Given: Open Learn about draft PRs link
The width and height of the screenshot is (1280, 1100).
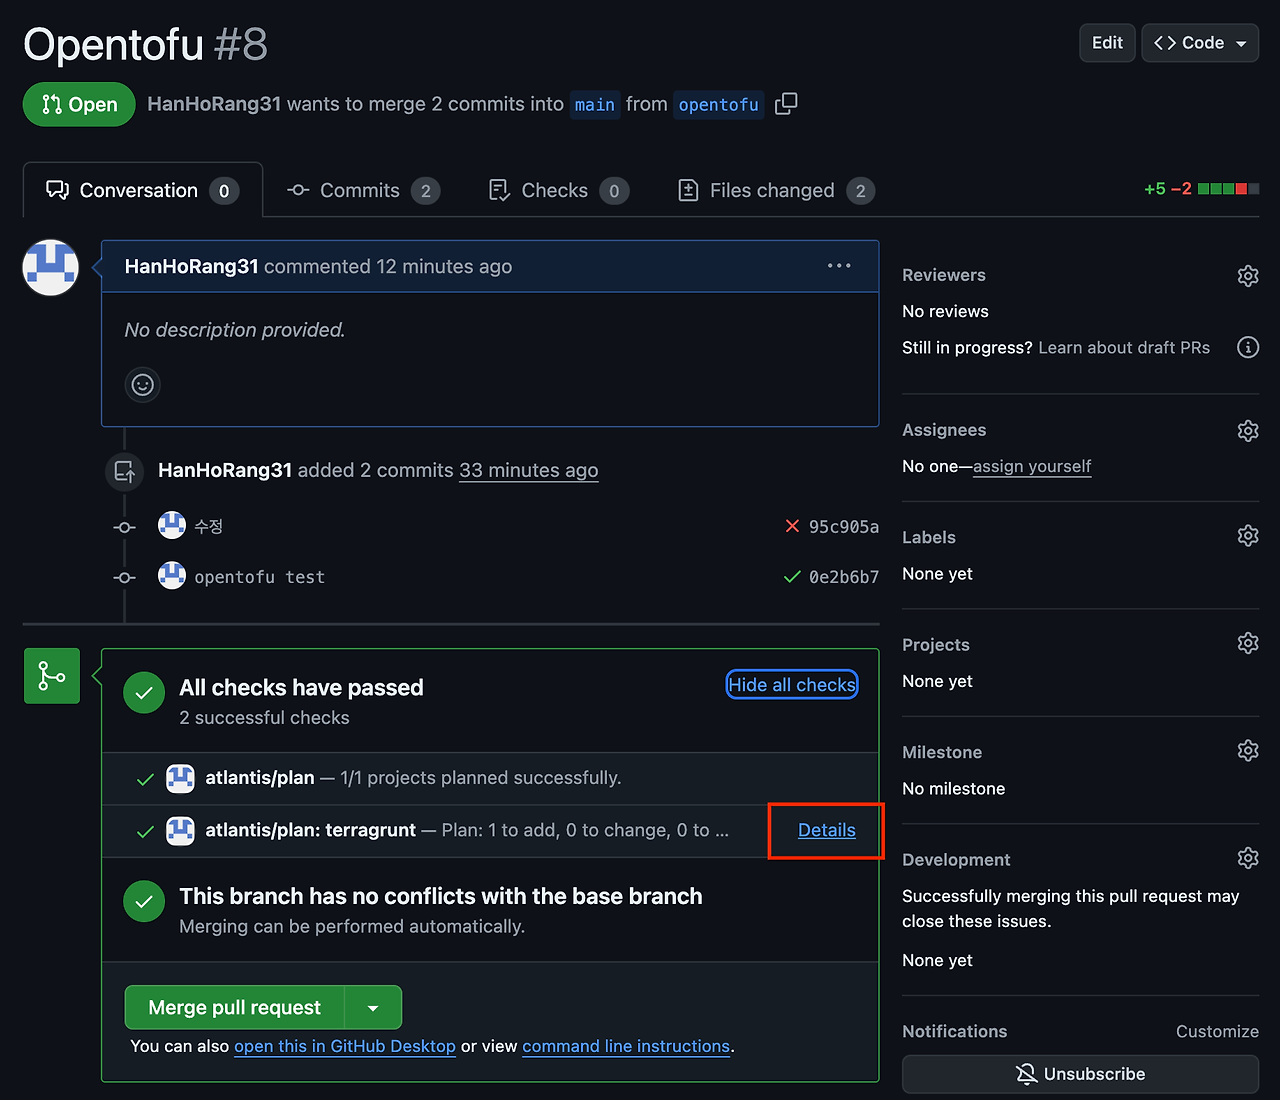Looking at the screenshot, I should point(1124,347).
